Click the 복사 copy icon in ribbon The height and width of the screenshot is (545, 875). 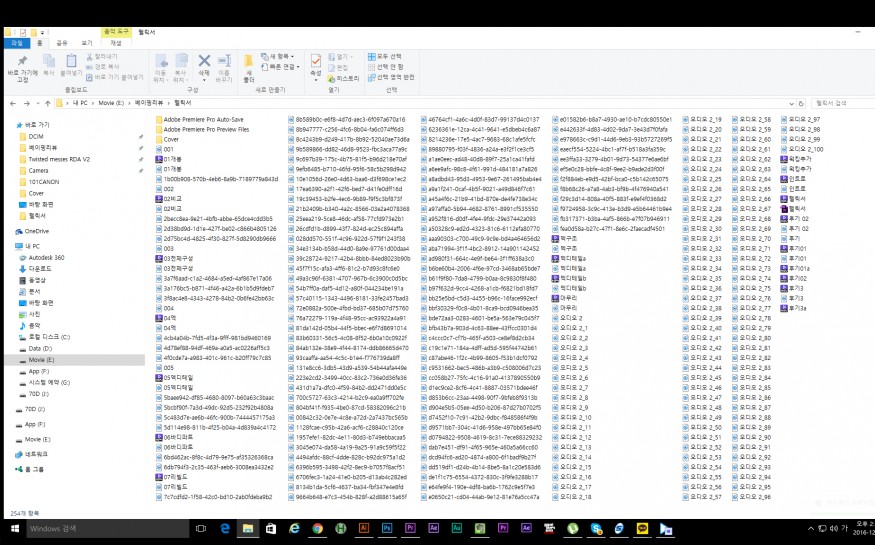click(x=50, y=62)
